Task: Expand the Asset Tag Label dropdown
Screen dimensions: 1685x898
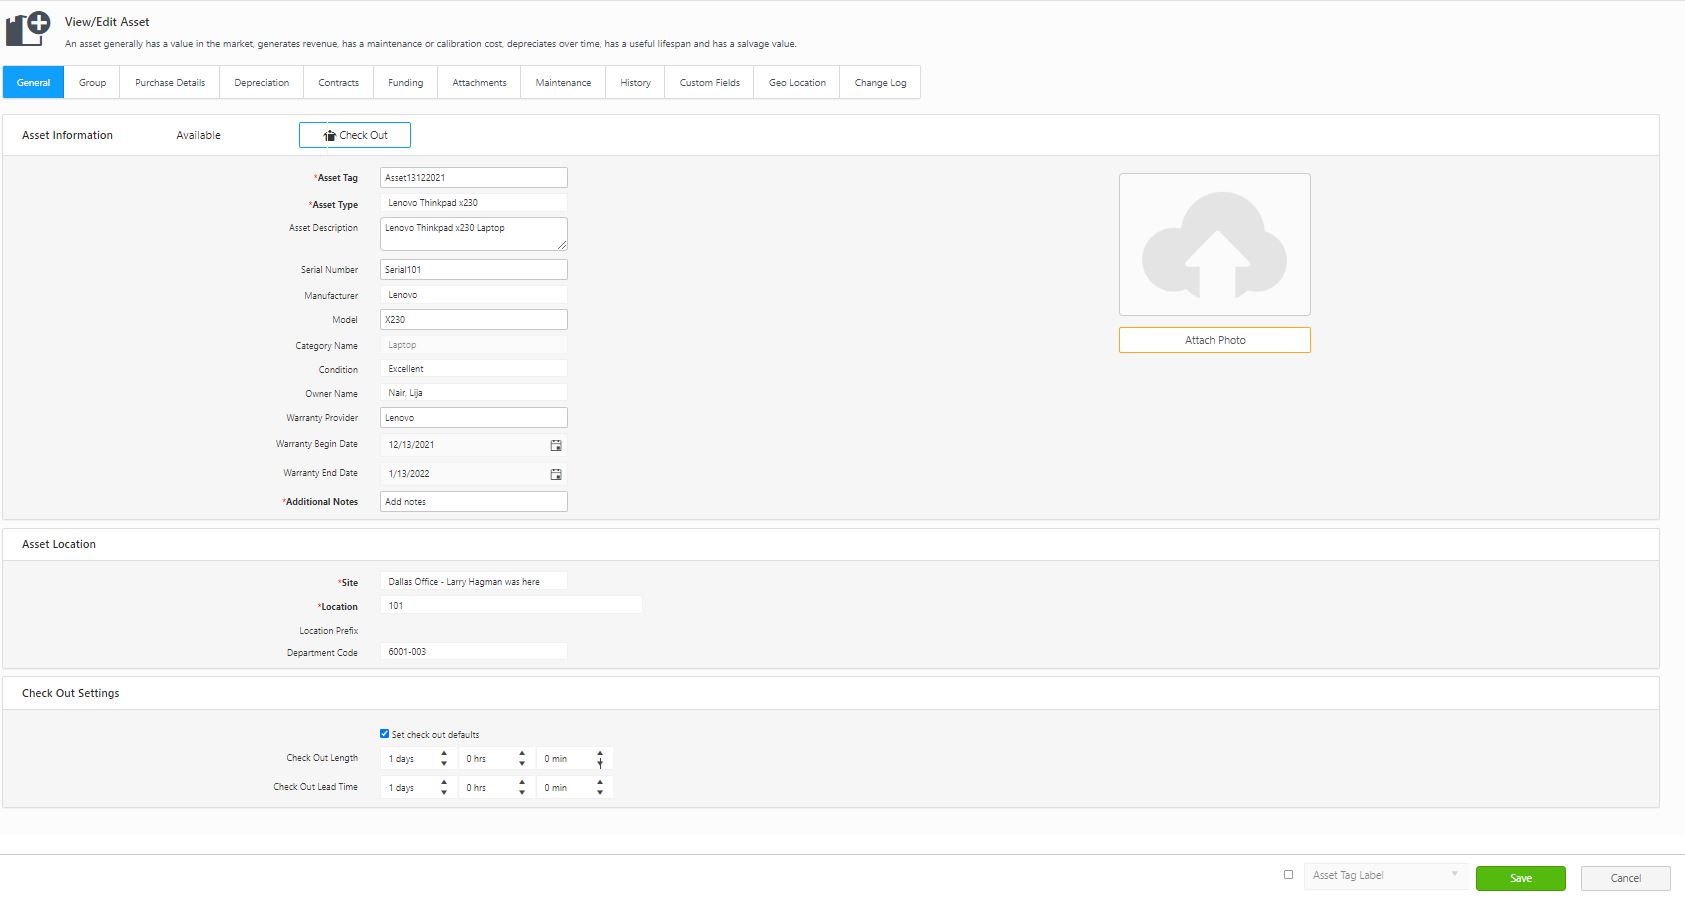Action: (1386, 875)
